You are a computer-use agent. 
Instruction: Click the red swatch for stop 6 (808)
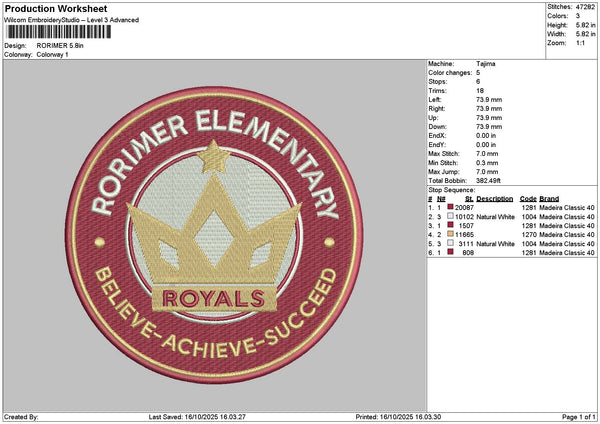[x=450, y=252]
